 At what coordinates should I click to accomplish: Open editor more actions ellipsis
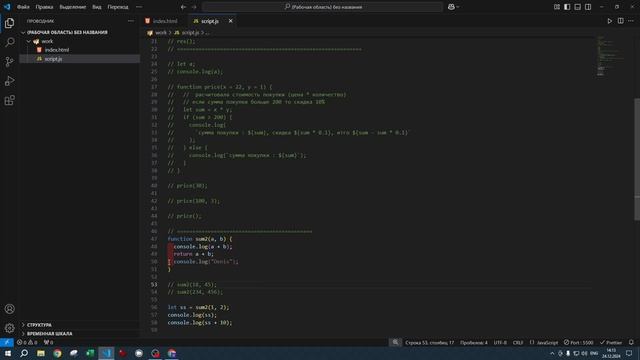click(631, 21)
